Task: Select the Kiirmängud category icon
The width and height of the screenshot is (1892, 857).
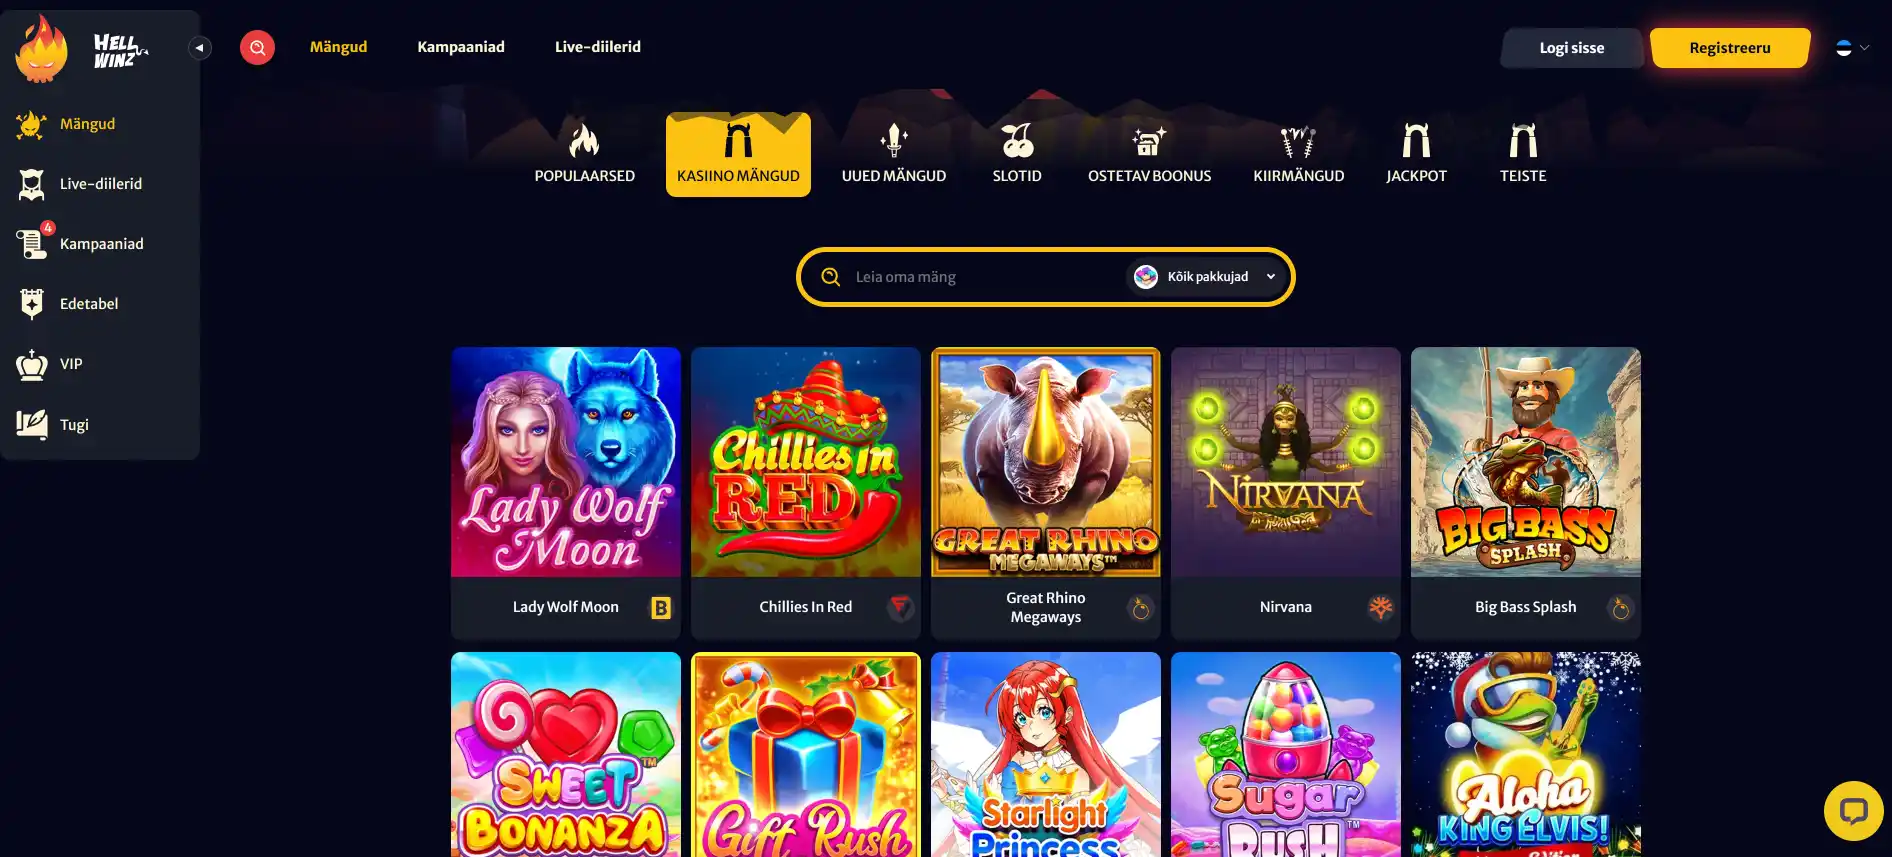Action: 1298,141
